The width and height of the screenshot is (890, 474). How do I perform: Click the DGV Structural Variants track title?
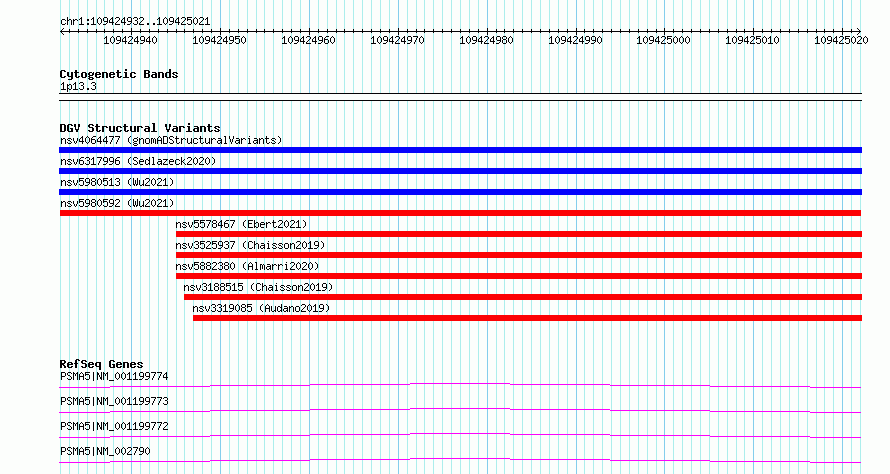coord(140,128)
